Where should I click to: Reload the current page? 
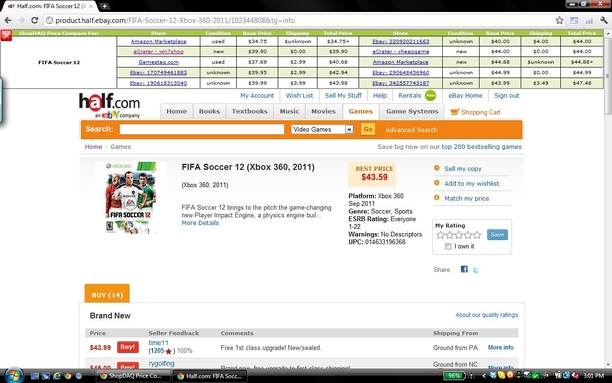coord(34,20)
